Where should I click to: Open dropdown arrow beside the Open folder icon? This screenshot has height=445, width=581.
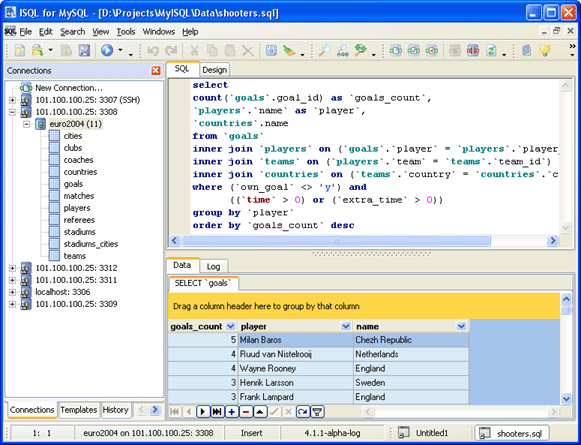click(50, 50)
